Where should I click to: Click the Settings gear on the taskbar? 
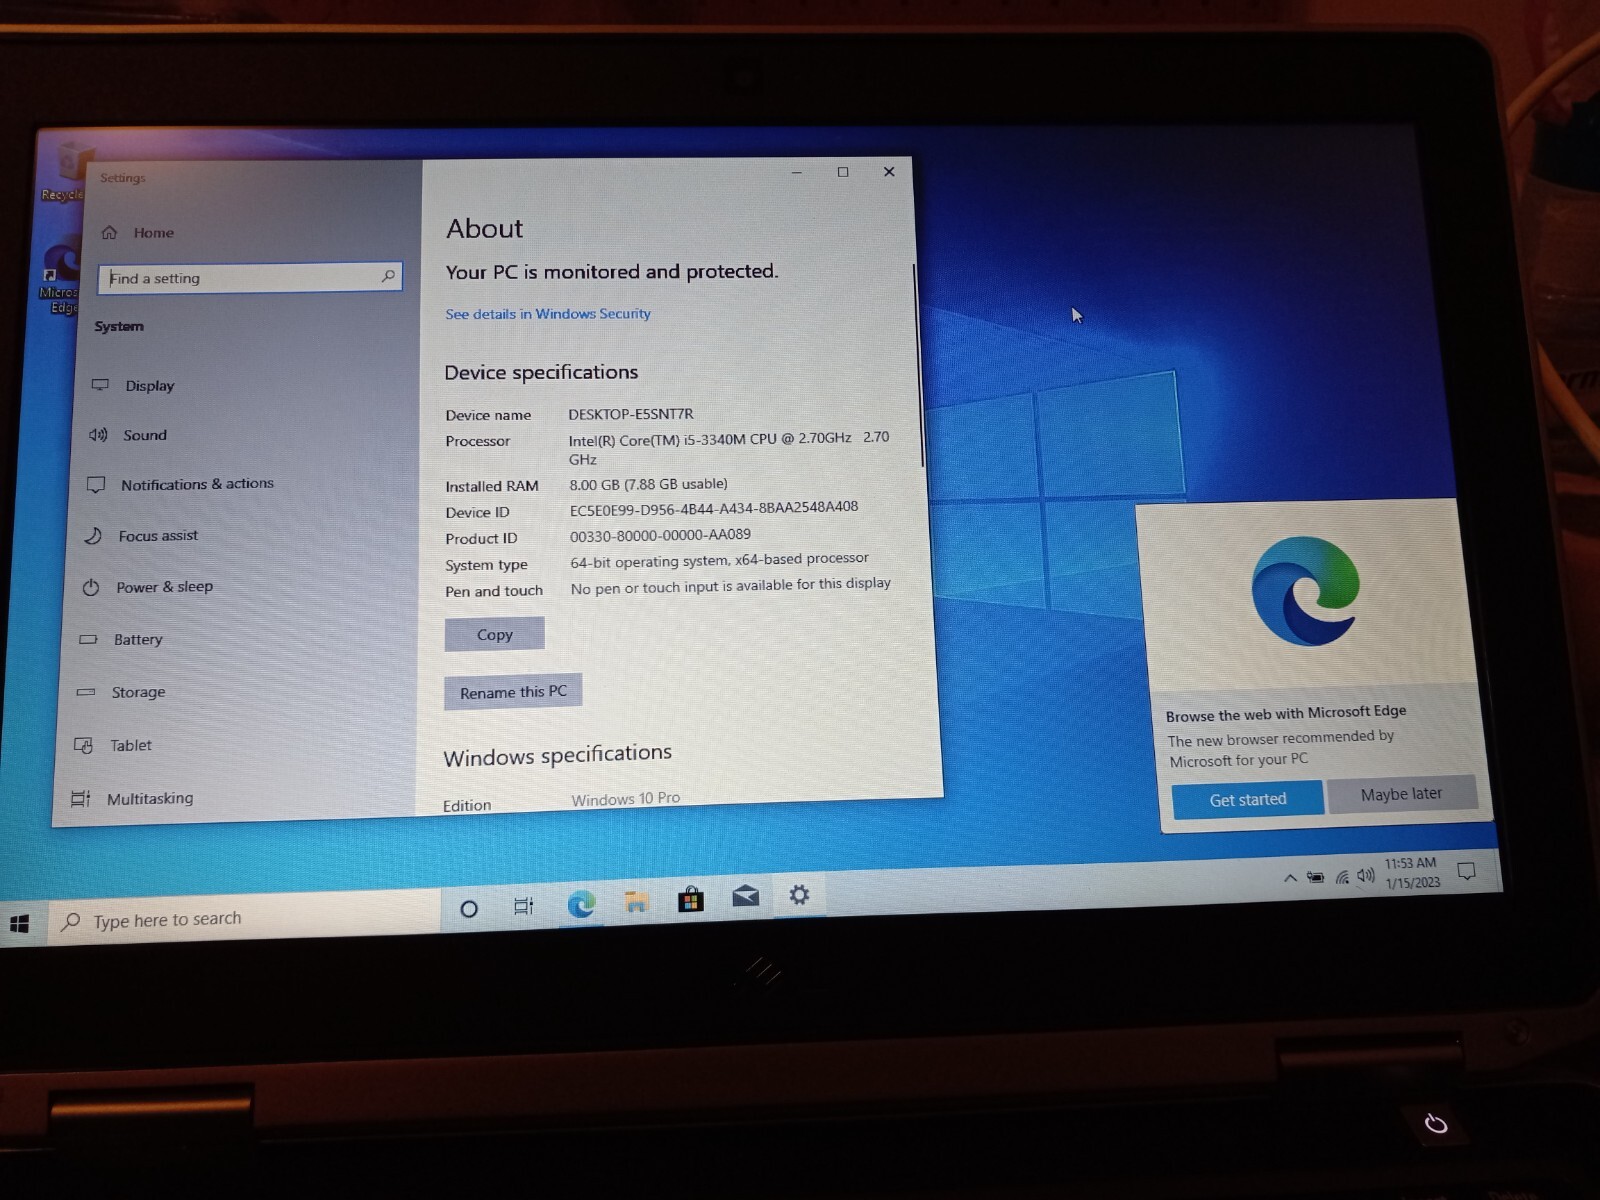point(799,895)
